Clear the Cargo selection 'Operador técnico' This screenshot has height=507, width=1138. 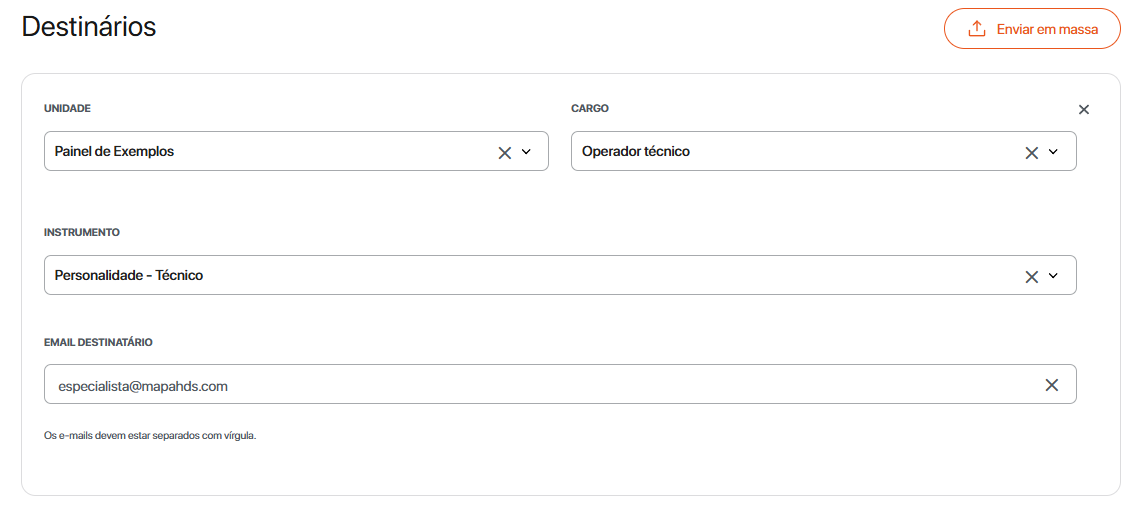tap(1032, 152)
